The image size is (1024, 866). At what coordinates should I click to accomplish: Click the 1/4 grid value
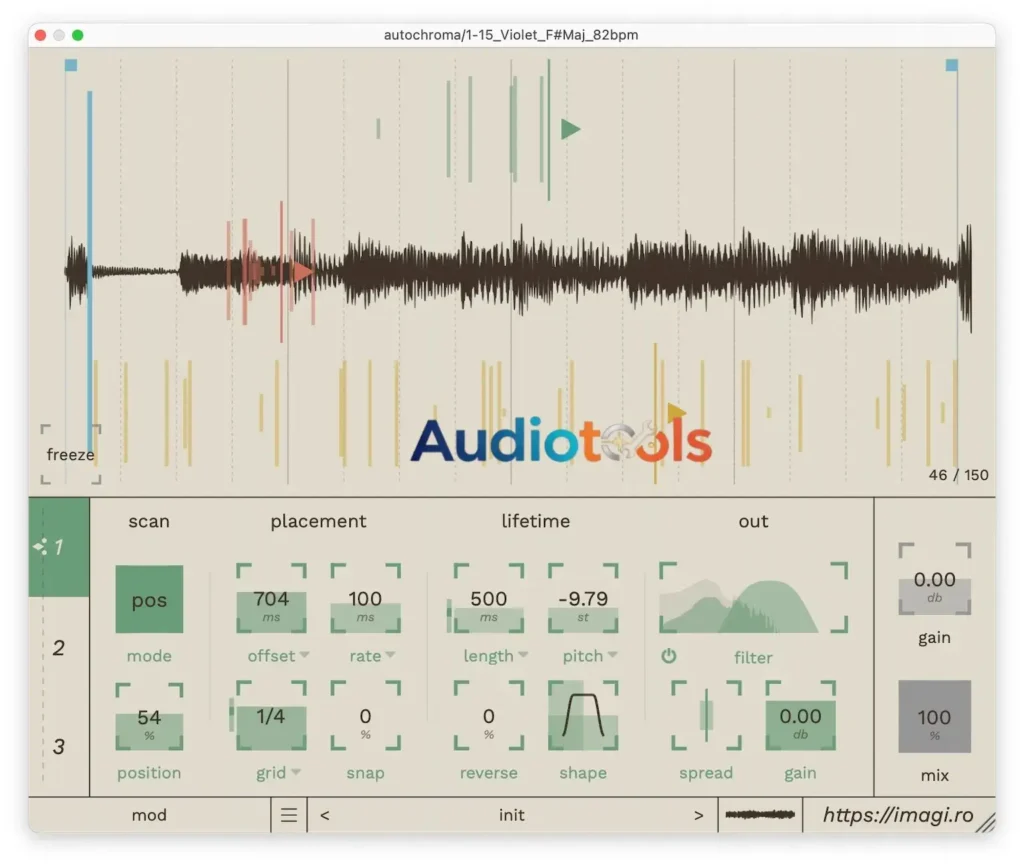pyautogui.click(x=271, y=716)
